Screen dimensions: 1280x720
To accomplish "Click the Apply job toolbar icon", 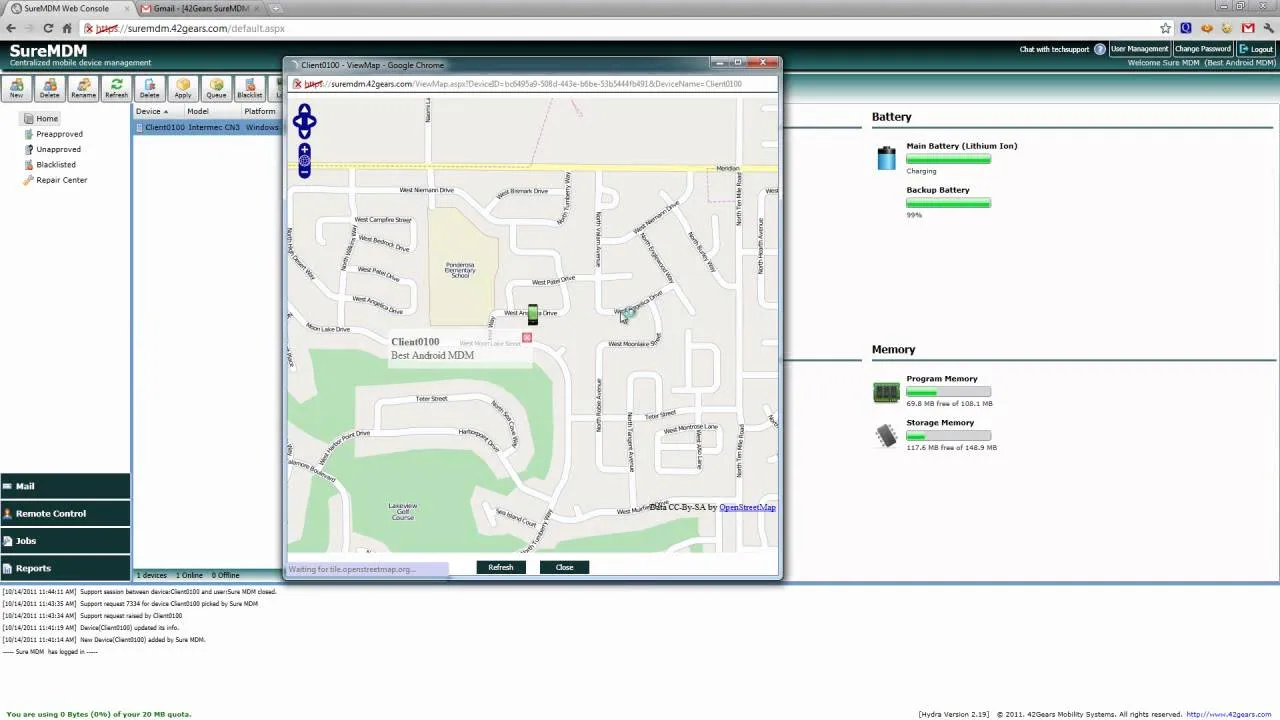I will point(183,88).
